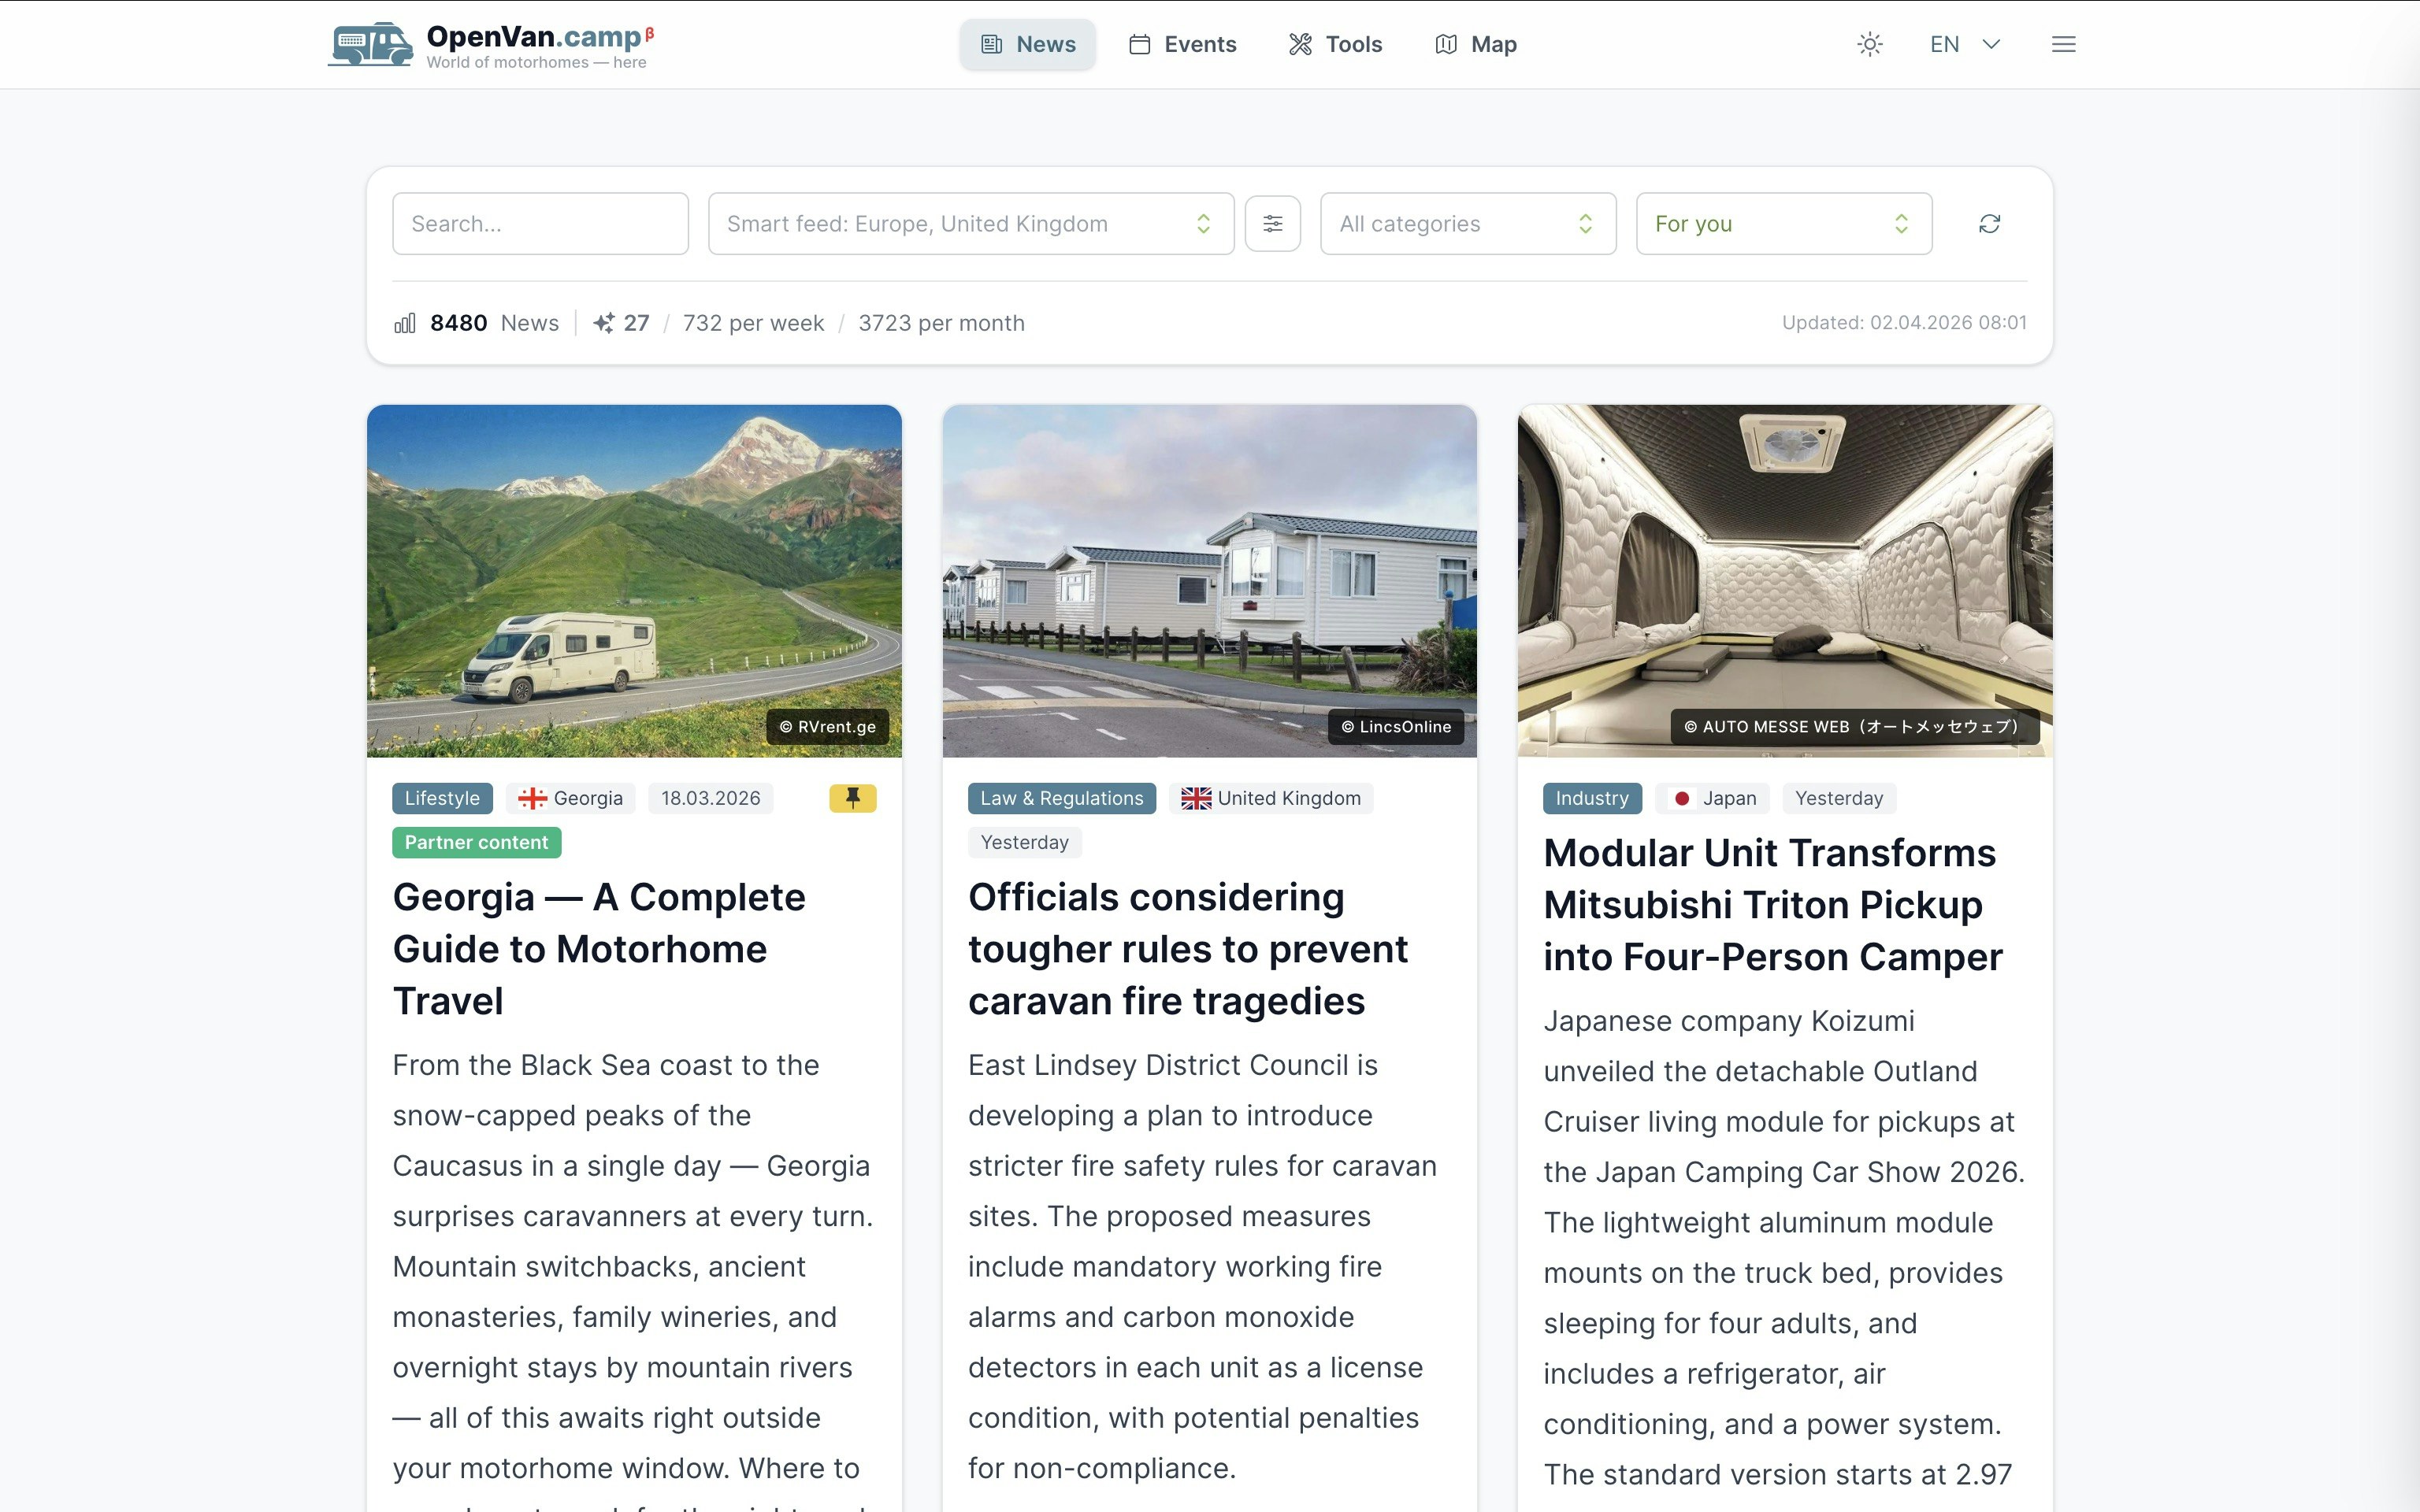Click inside the Search input field

540,223
